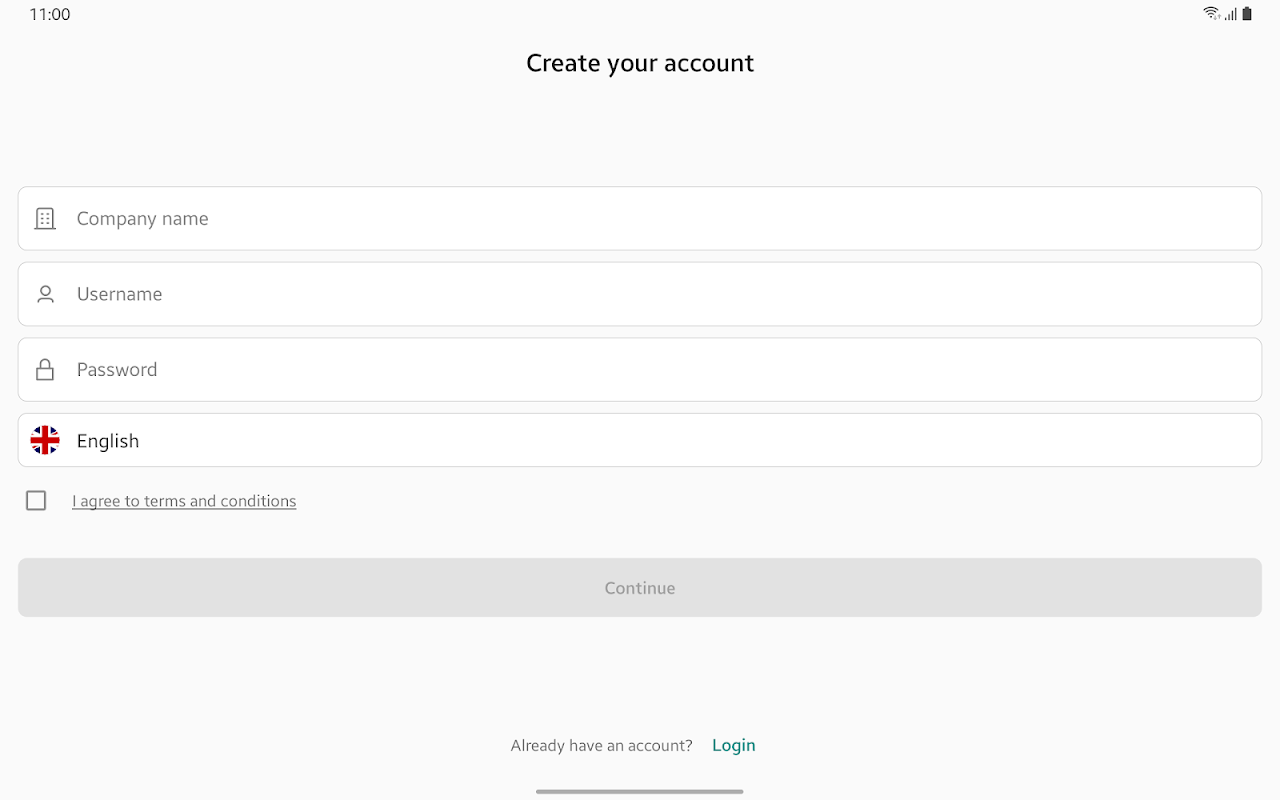Focus the Password input field
Image resolution: width=1280 pixels, height=800 pixels.
coord(660,370)
